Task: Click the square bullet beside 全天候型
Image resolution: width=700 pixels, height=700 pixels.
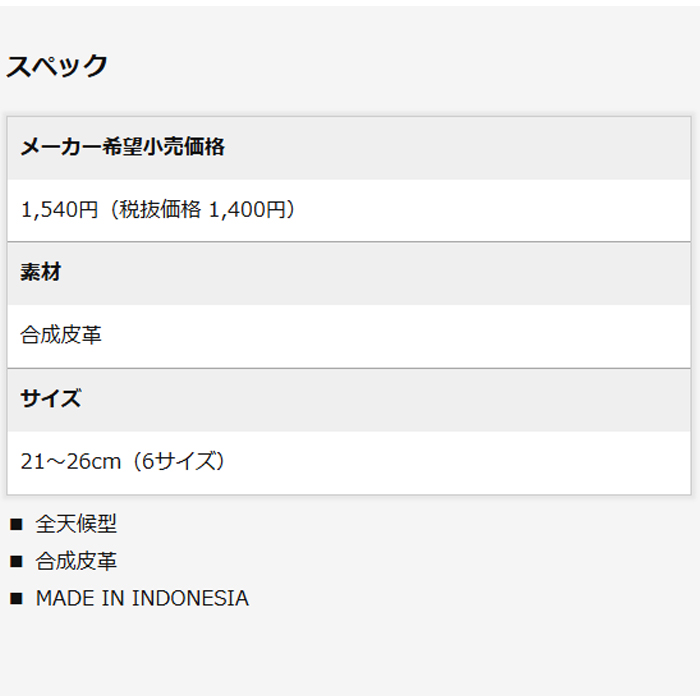Action: tap(15, 524)
